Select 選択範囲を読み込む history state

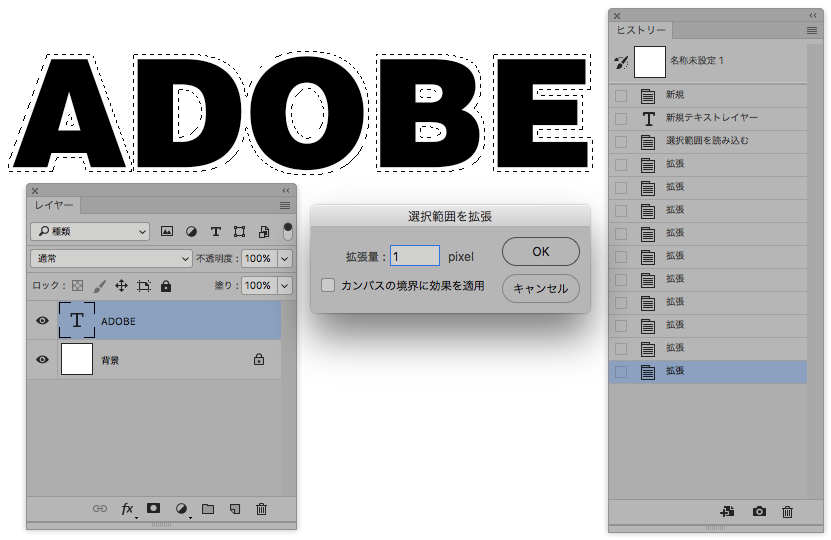click(708, 141)
